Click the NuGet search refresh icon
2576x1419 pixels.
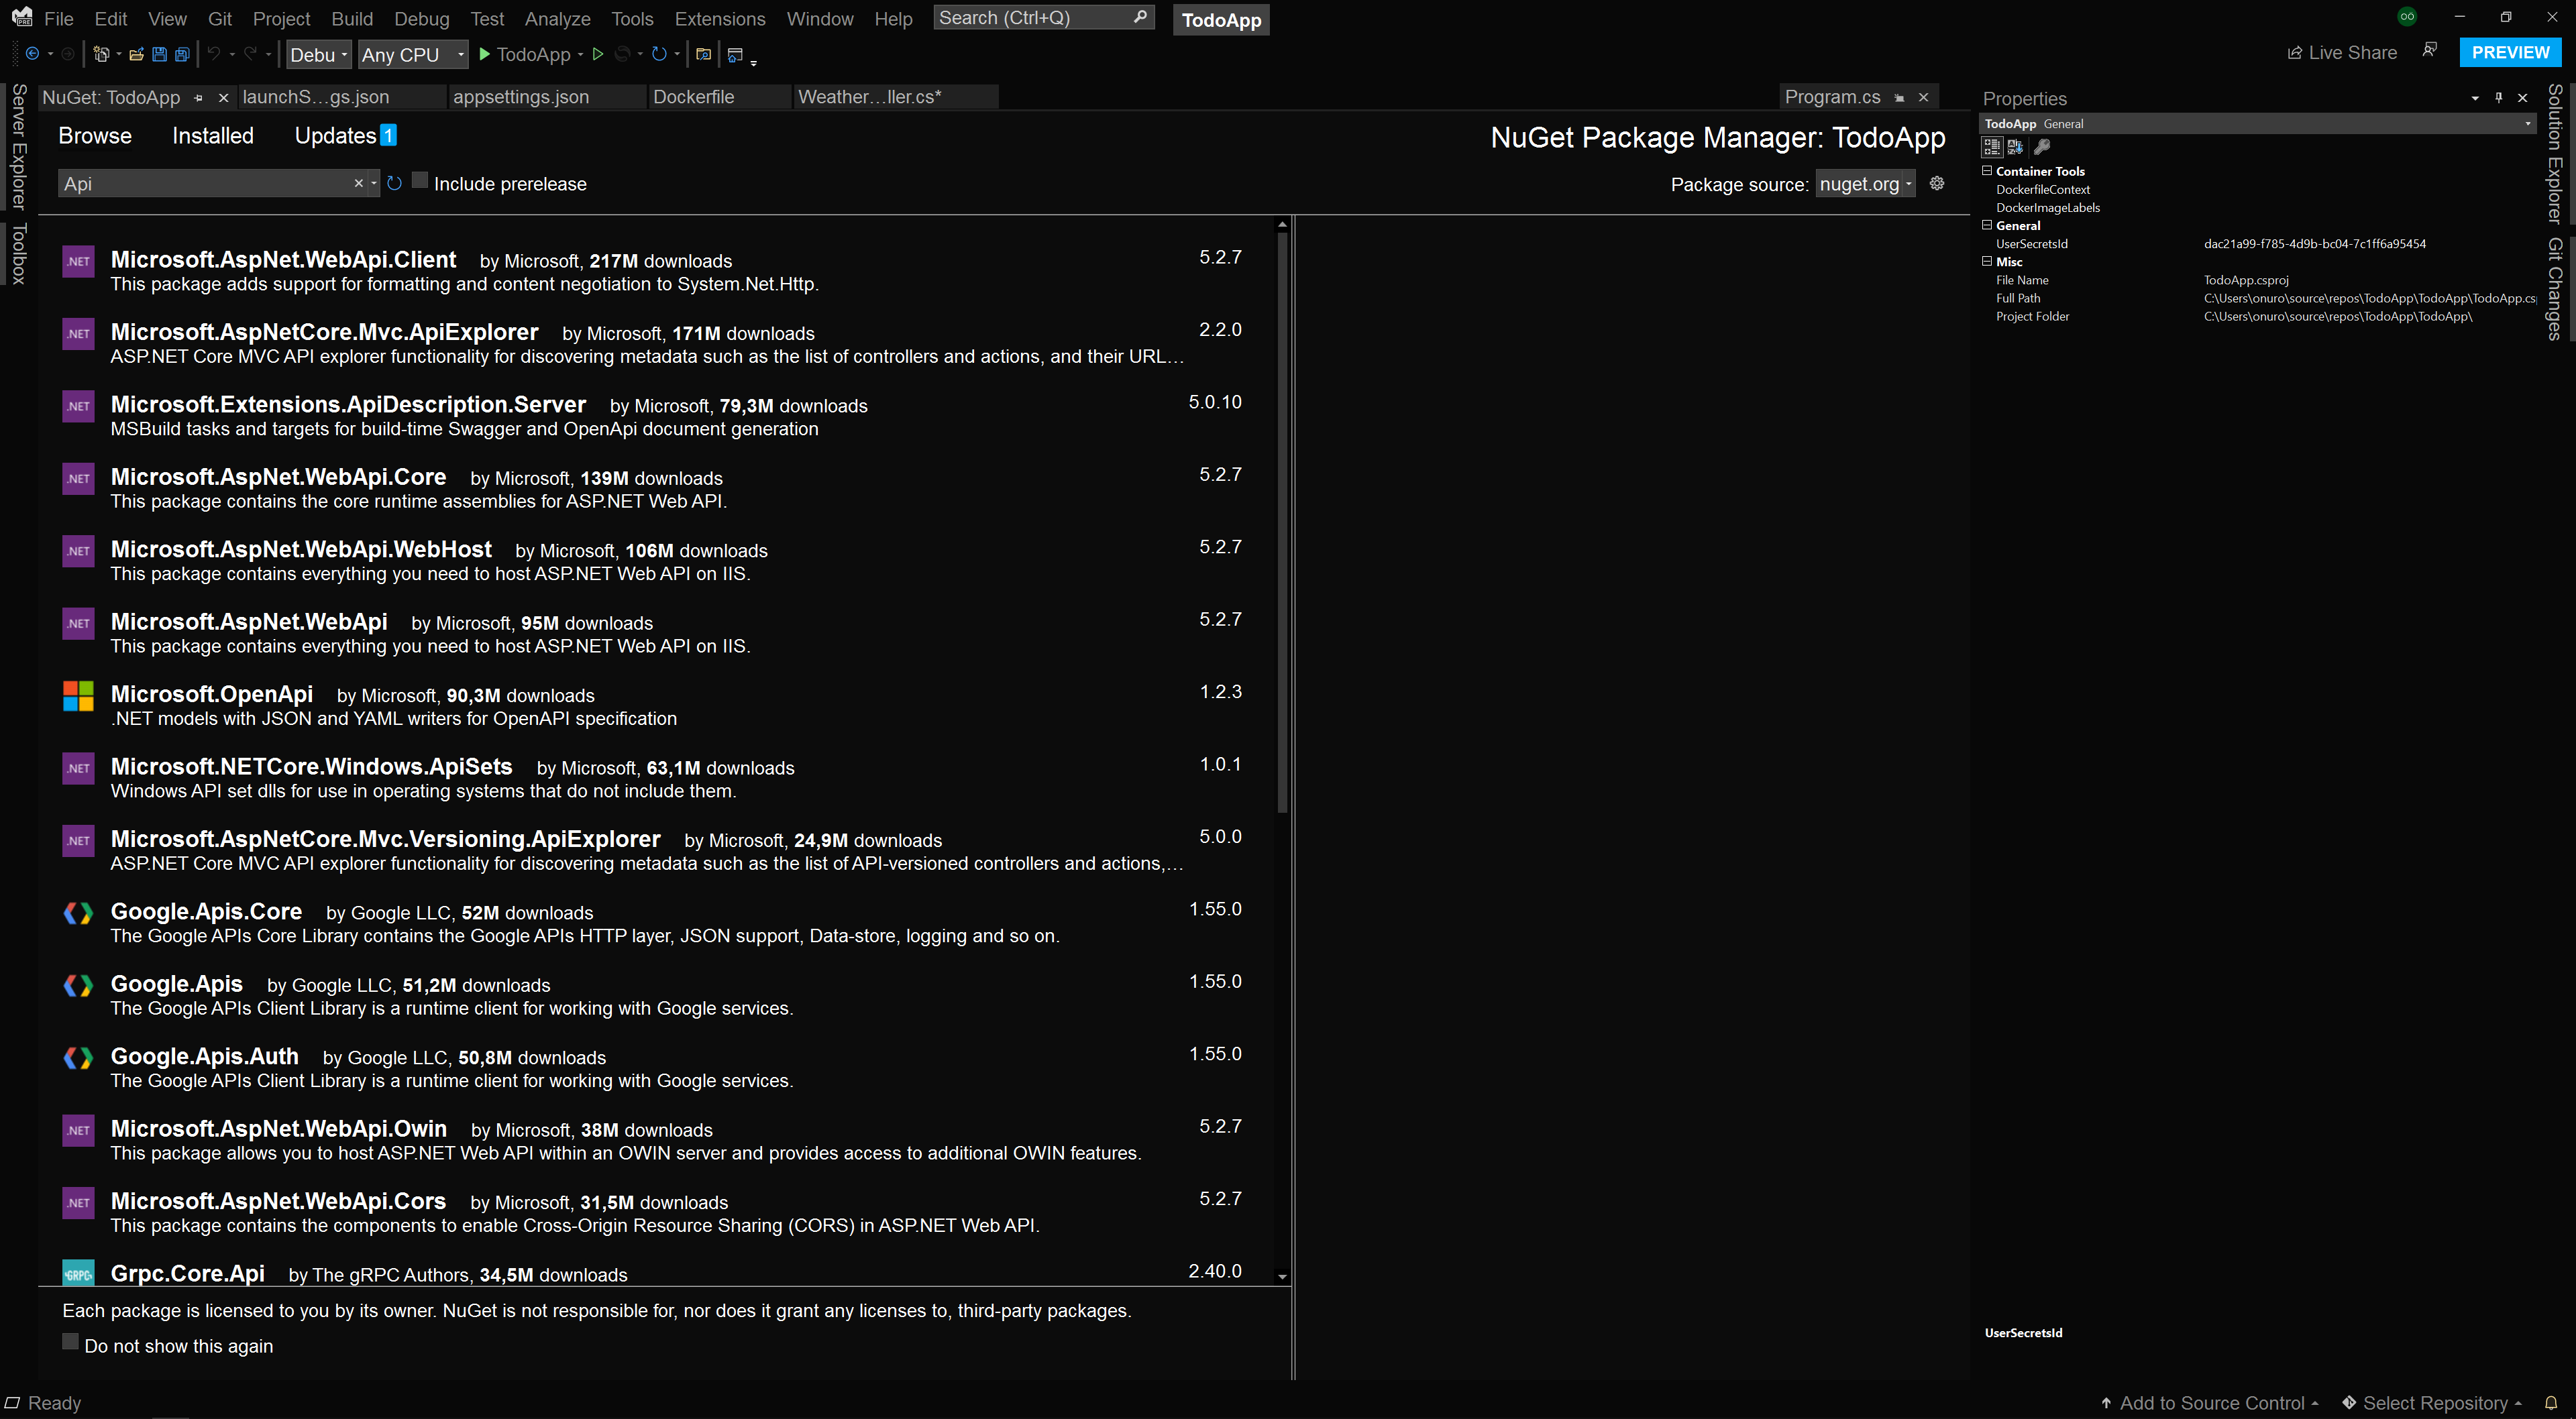[394, 183]
